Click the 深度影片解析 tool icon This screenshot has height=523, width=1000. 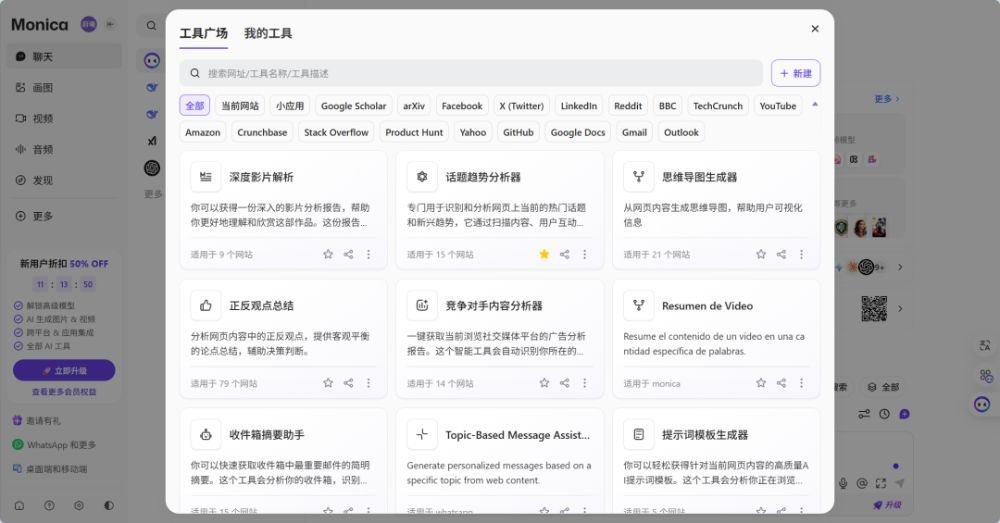pos(205,177)
